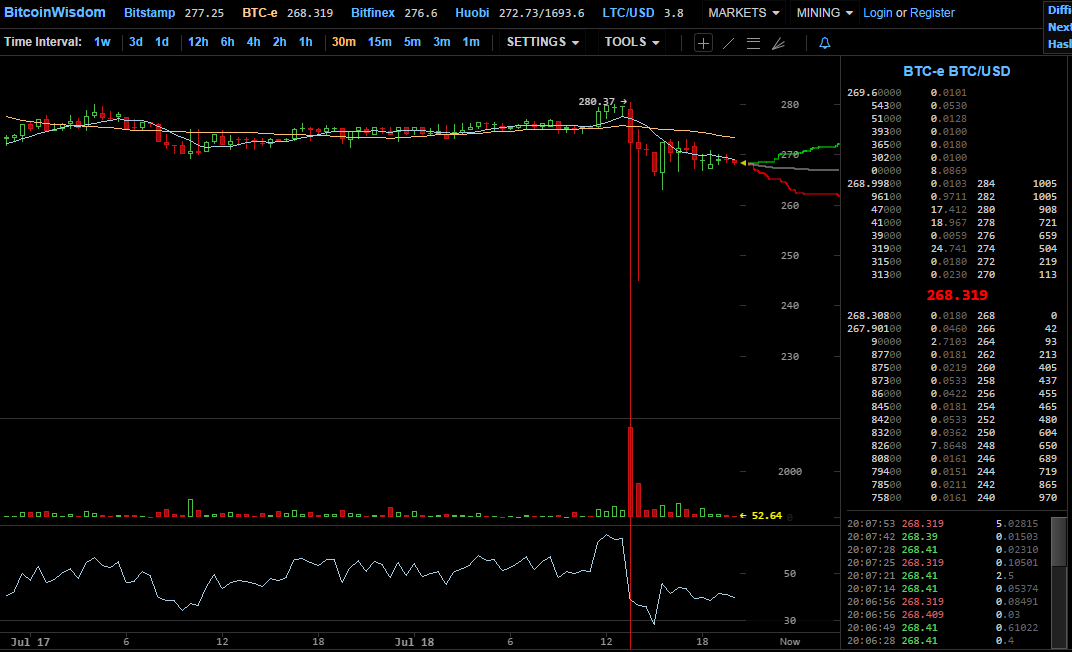Viewport: 1072px width, 652px height.
Task: Click the Login link
Action: [877, 13]
